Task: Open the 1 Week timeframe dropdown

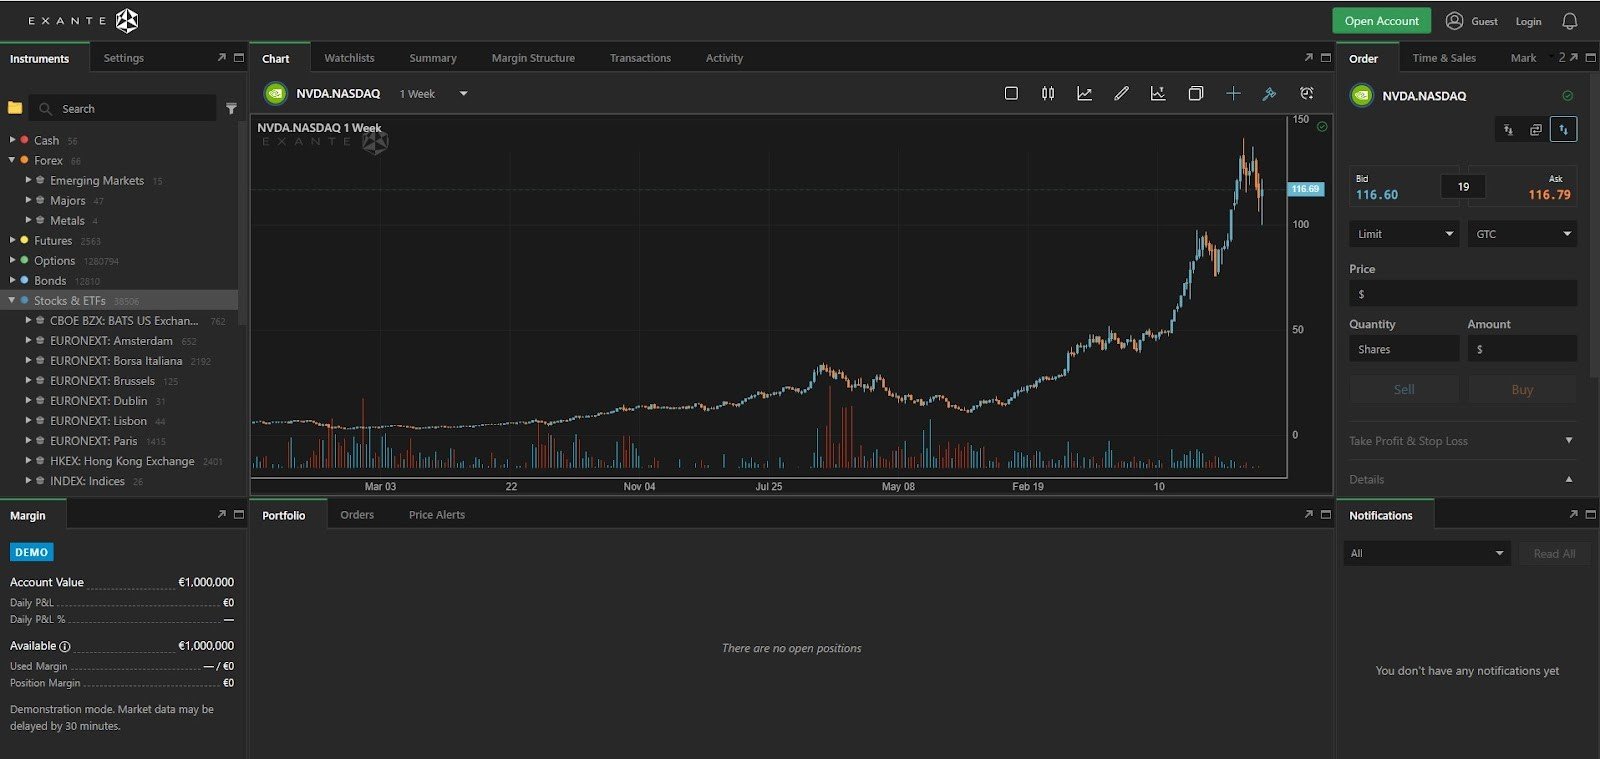Action: click(434, 94)
